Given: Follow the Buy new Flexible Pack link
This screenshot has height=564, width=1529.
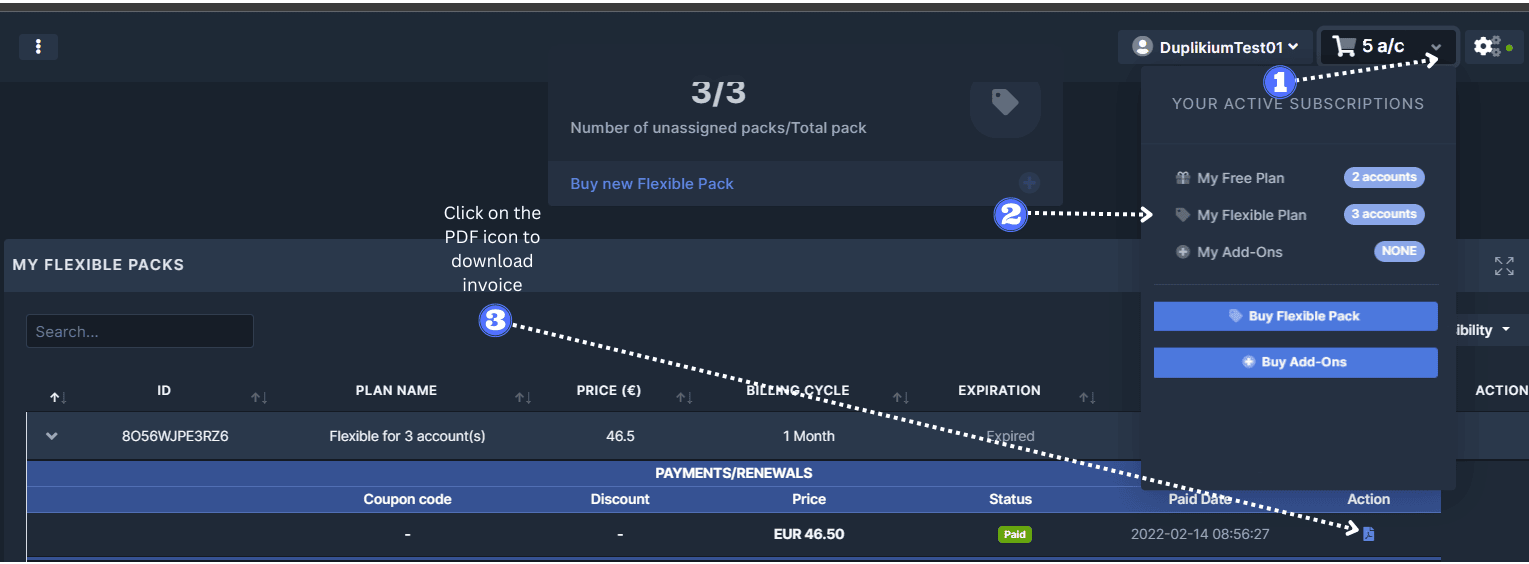Looking at the screenshot, I should (x=652, y=184).
